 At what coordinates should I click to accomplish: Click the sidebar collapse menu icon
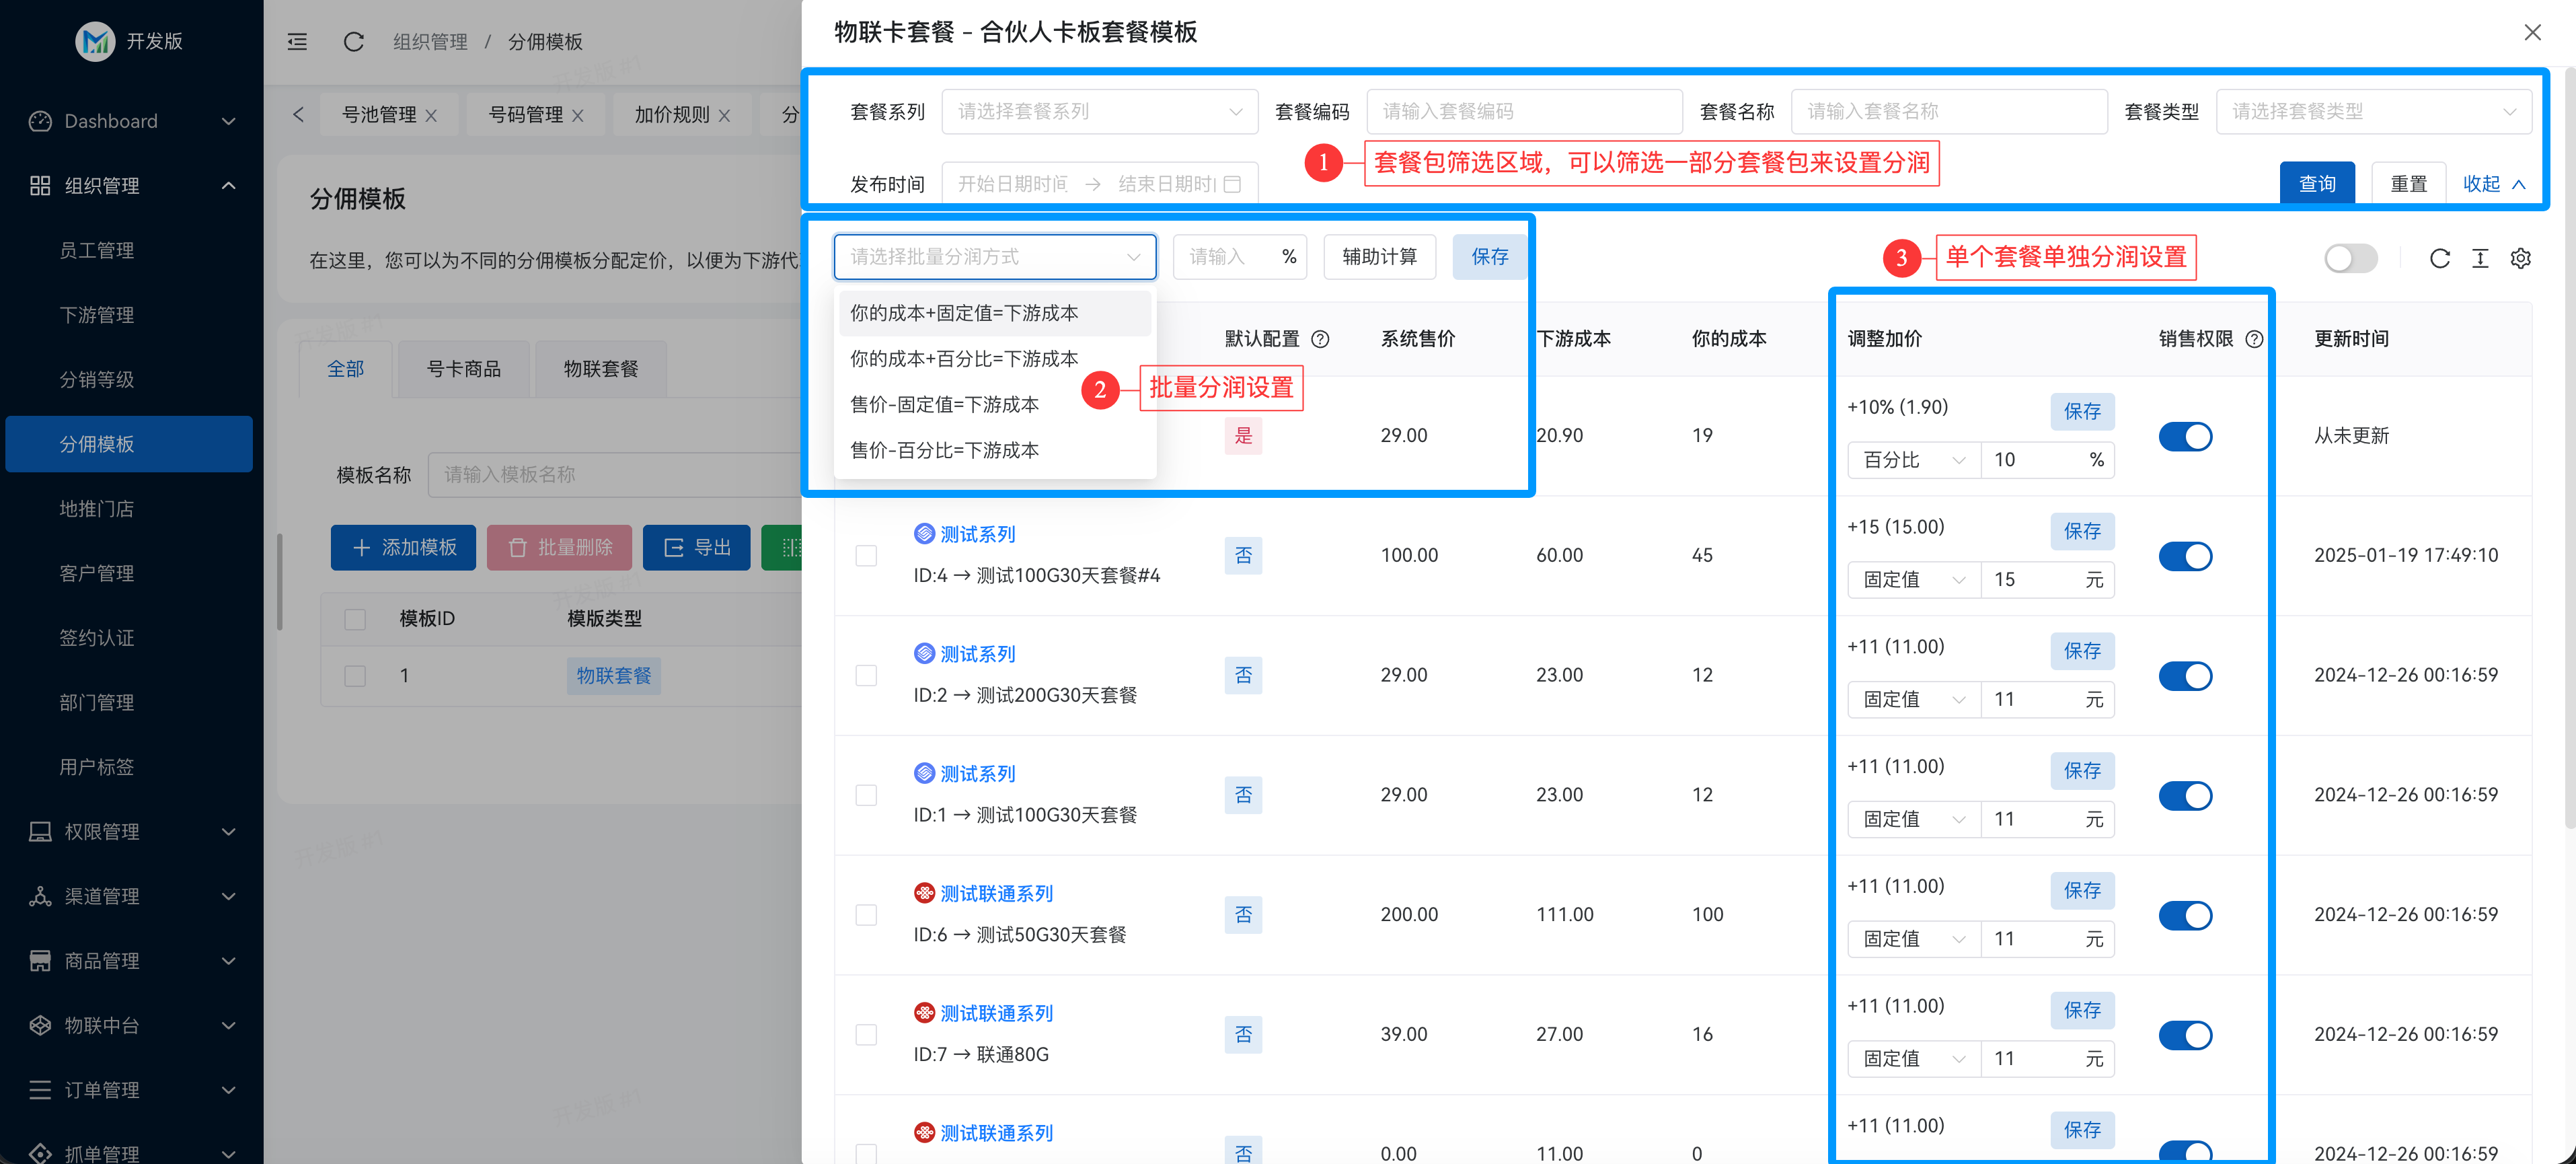297,42
